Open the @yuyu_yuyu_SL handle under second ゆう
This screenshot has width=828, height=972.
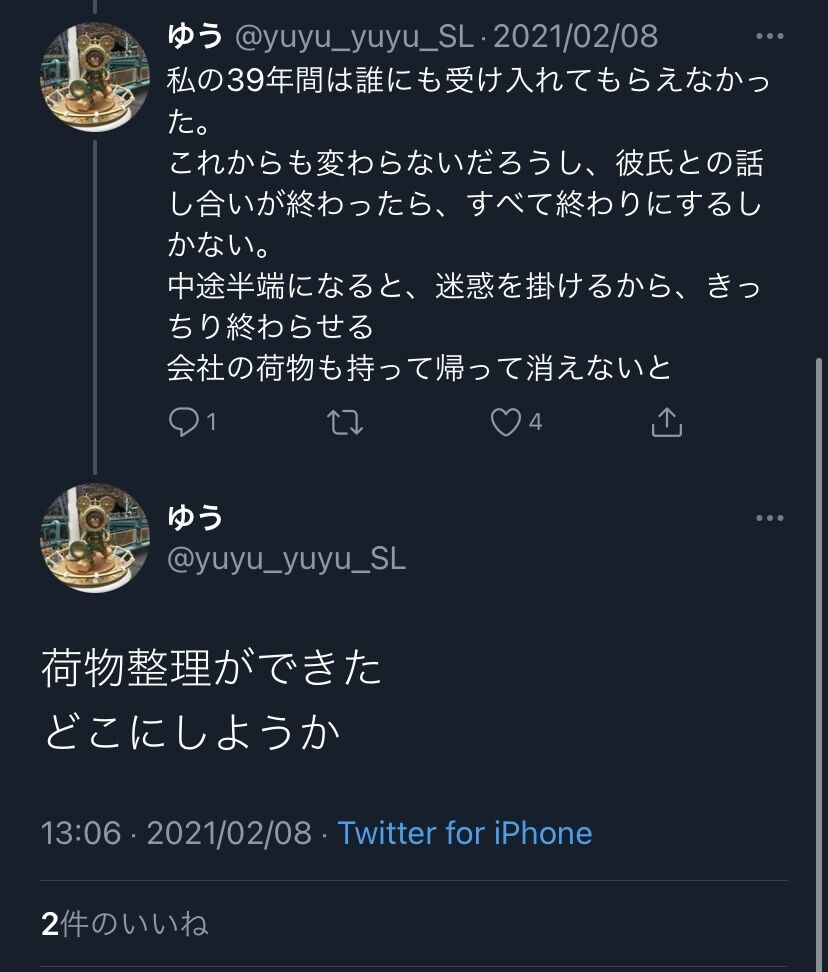pyautogui.click(x=286, y=559)
